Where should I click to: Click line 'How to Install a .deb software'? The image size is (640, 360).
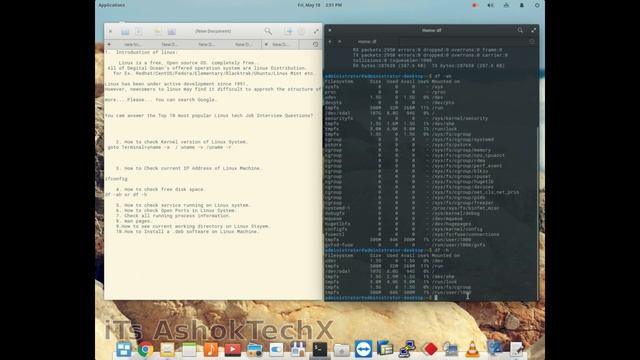coord(187,231)
